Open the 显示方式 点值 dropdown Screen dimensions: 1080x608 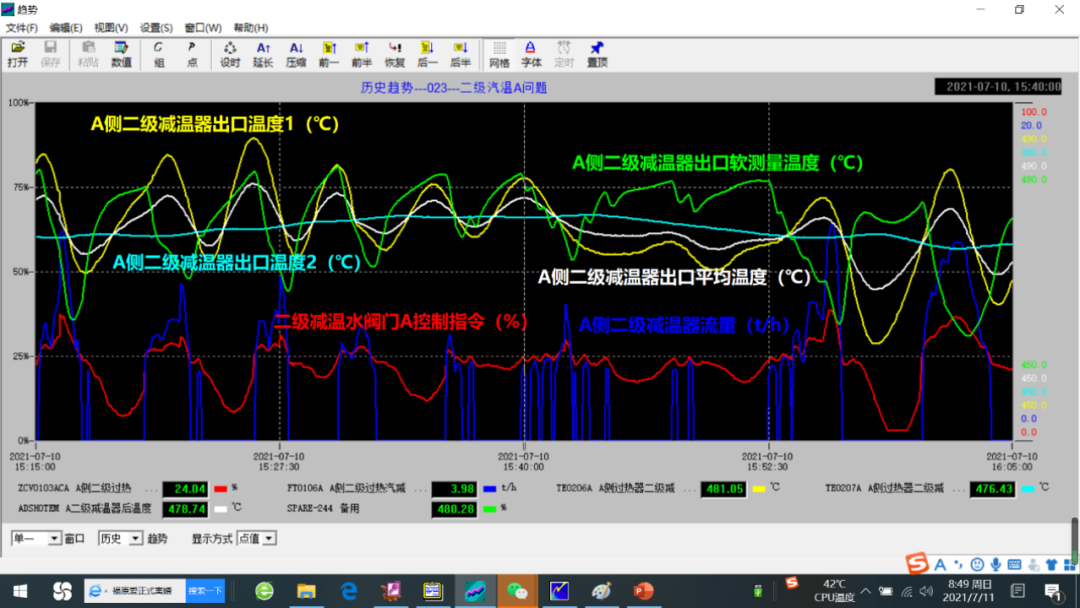click(269, 538)
